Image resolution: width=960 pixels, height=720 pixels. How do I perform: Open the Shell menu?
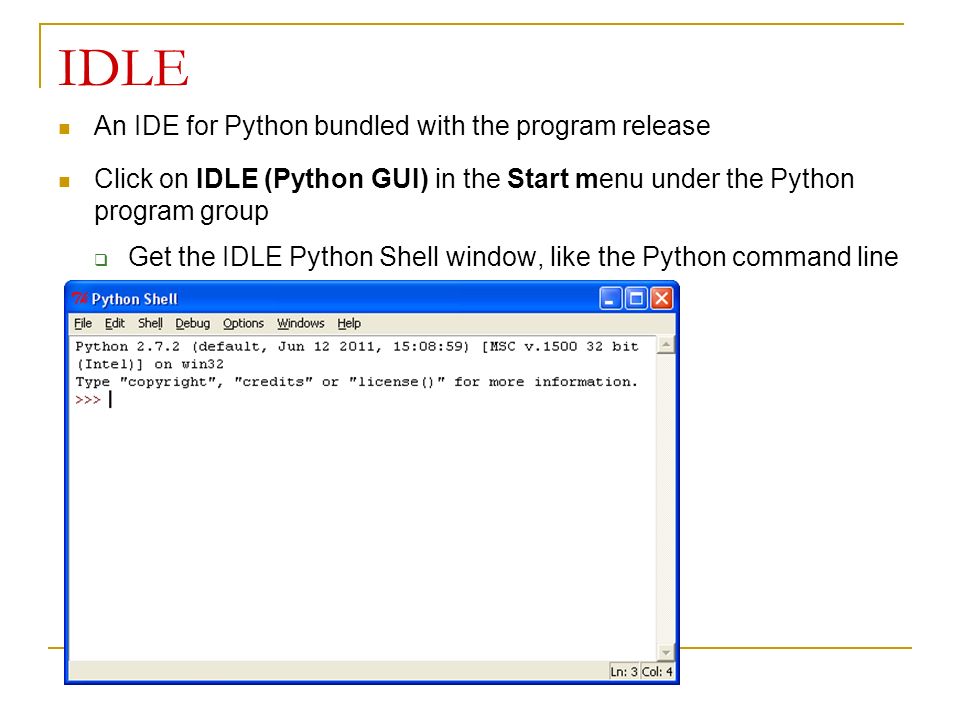[150, 323]
